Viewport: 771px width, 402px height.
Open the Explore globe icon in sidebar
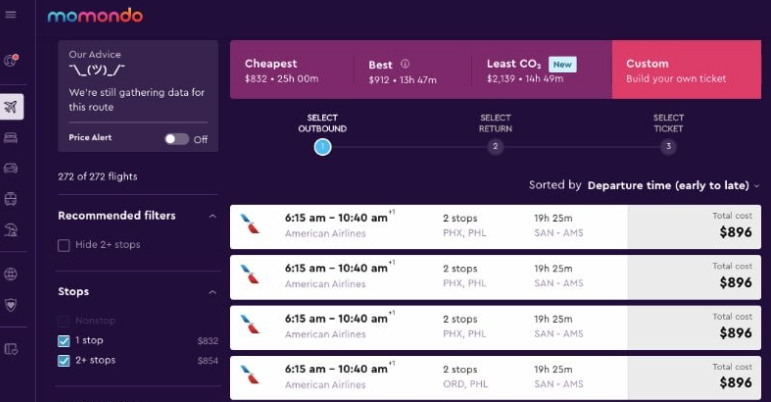[x=12, y=274]
